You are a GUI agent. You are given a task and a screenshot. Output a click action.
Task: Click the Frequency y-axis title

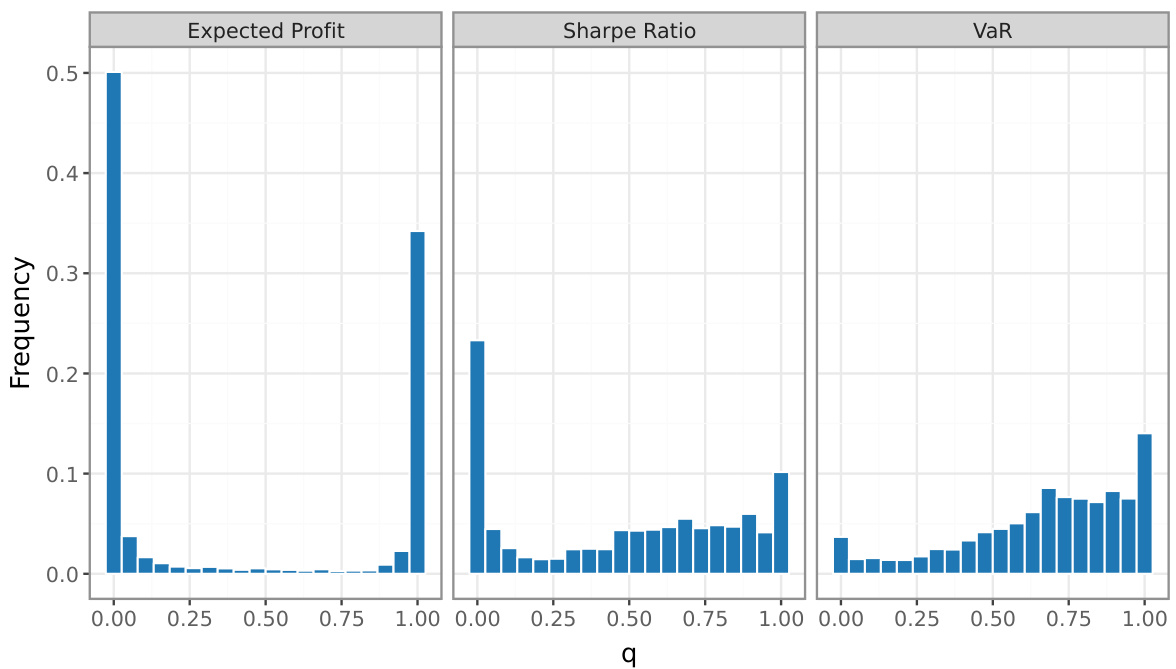21,323
